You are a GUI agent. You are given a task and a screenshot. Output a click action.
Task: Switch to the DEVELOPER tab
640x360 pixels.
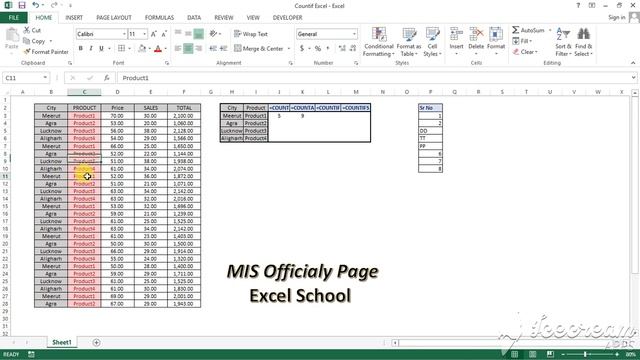click(287, 18)
